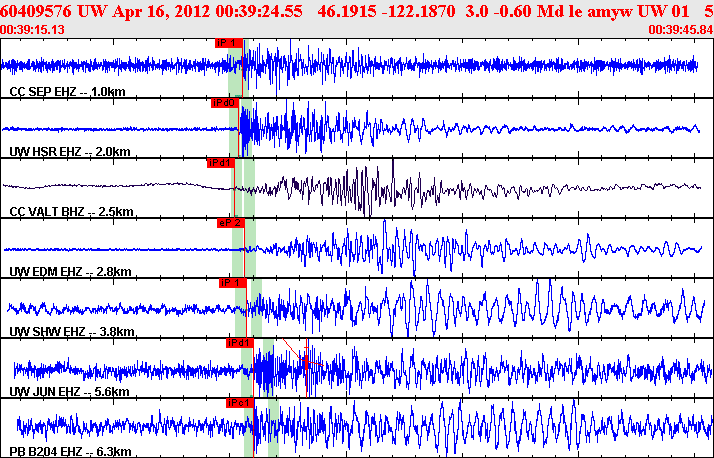Click the end time 00:39:45.84 label
The image size is (714, 458).
(681, 30)
